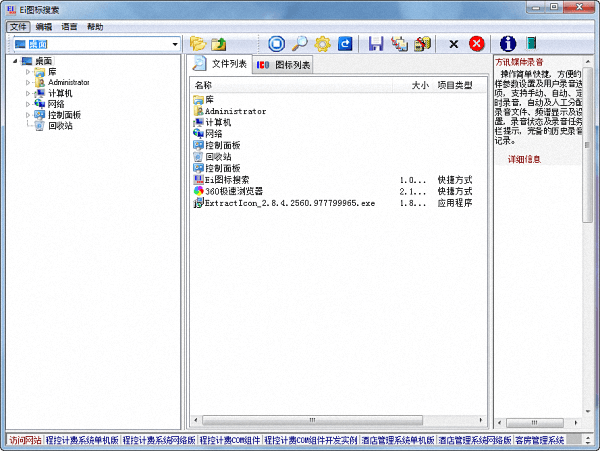Open the 桌面 path dropdown arrow
The image size is (600, 451).
175,44
